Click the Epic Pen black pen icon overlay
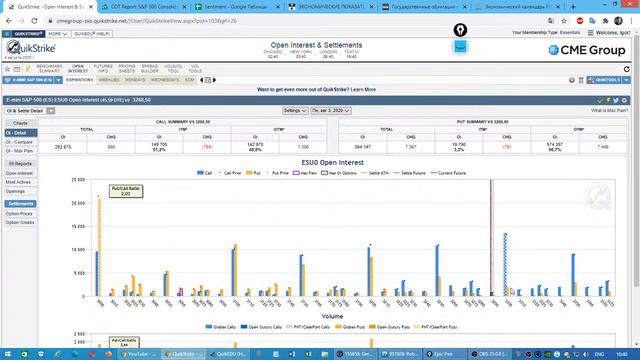 coord(460,30)
